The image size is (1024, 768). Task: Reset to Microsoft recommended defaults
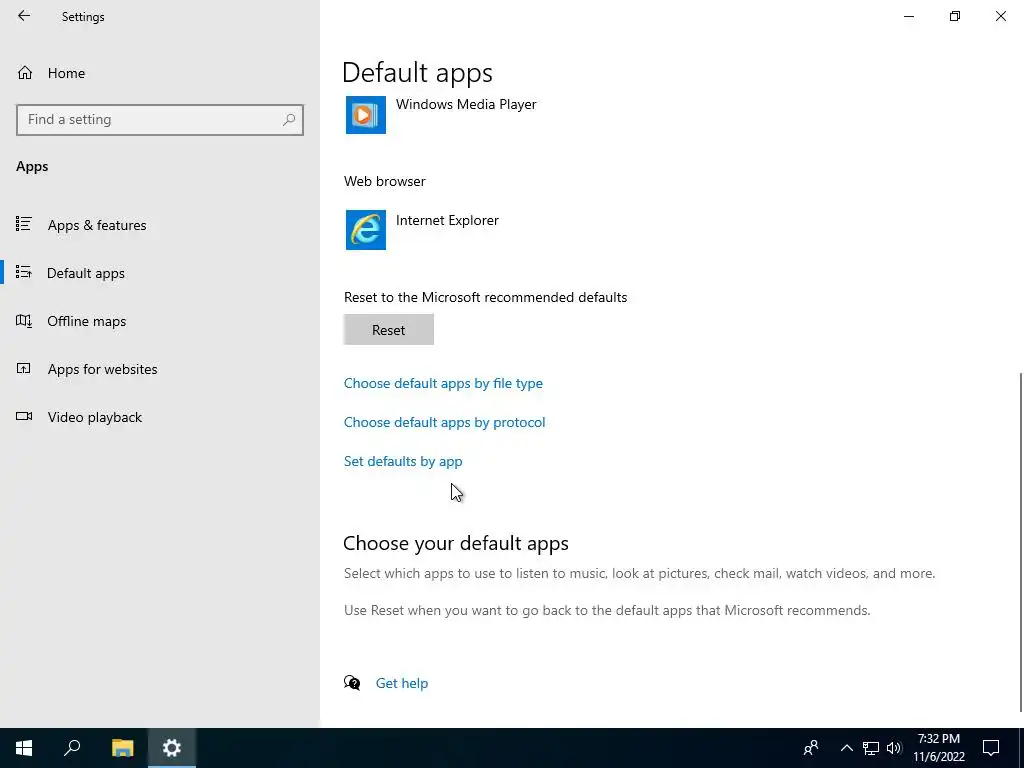pos(389,330)
